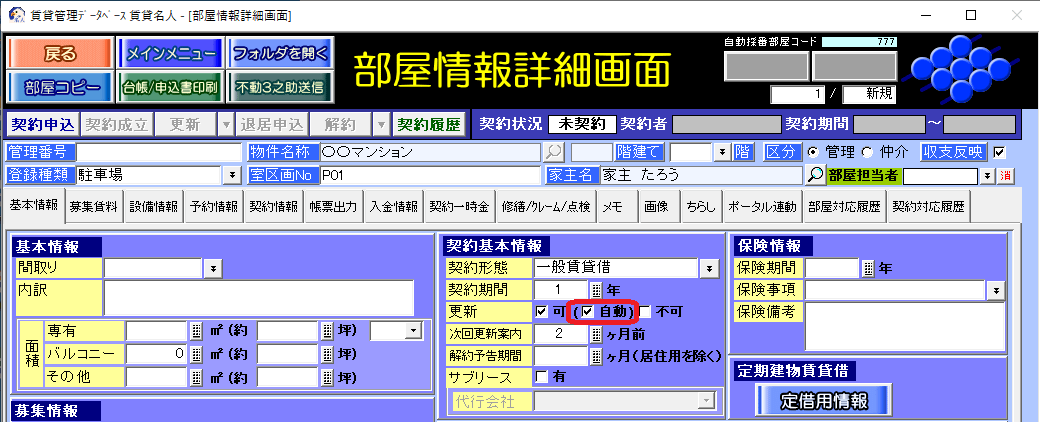
Task: Enable the サブリース 有 checkbox
Action: 542,377
